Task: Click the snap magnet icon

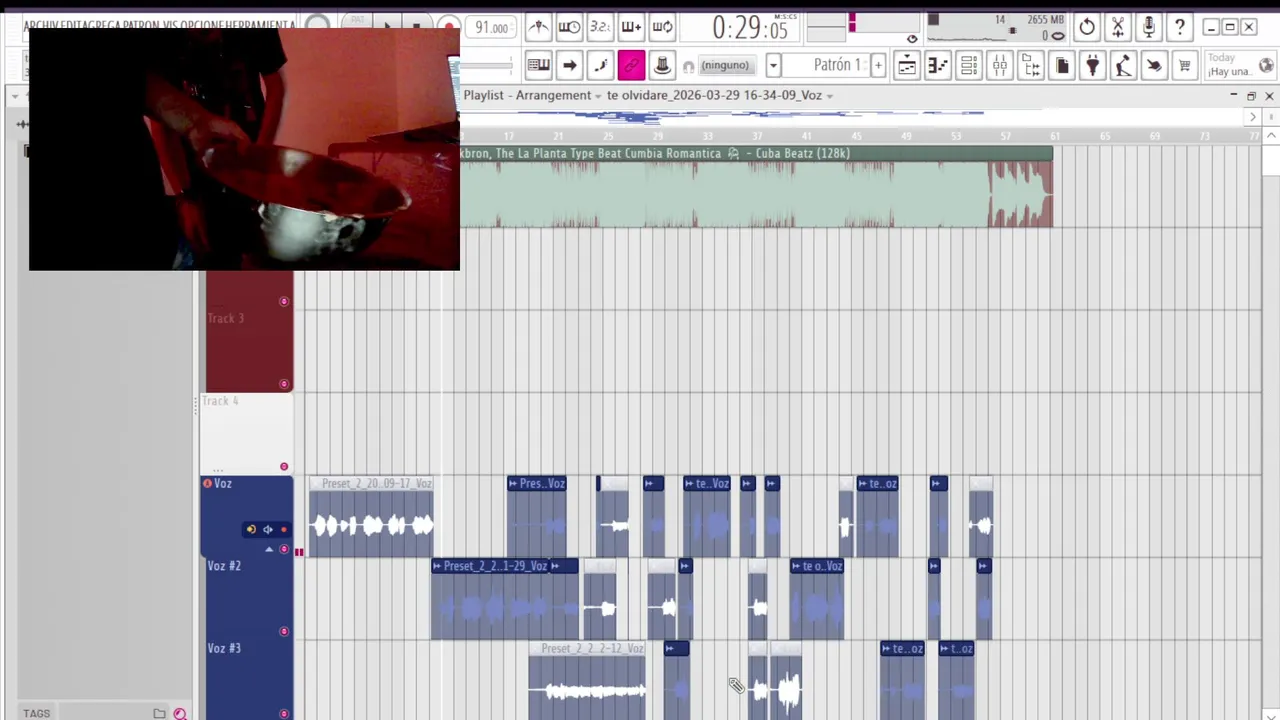Action: [688, 67]
